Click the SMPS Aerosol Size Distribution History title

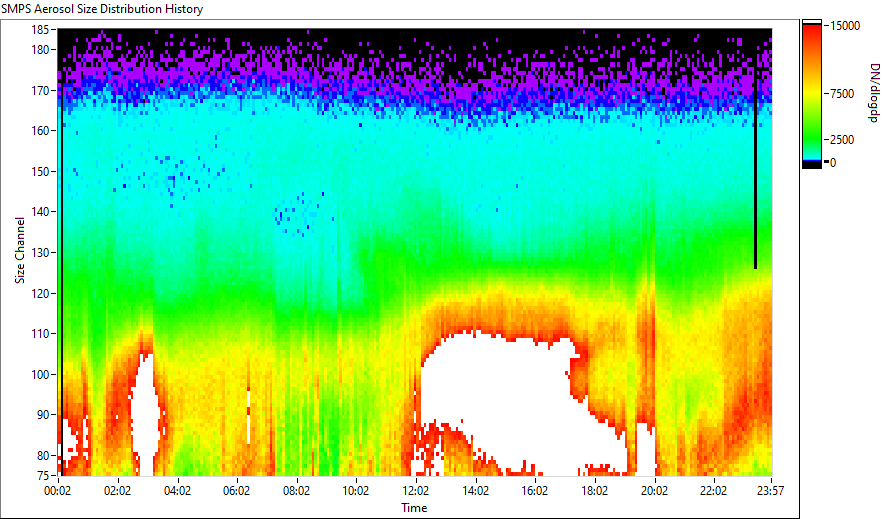(x=102, y=8)
